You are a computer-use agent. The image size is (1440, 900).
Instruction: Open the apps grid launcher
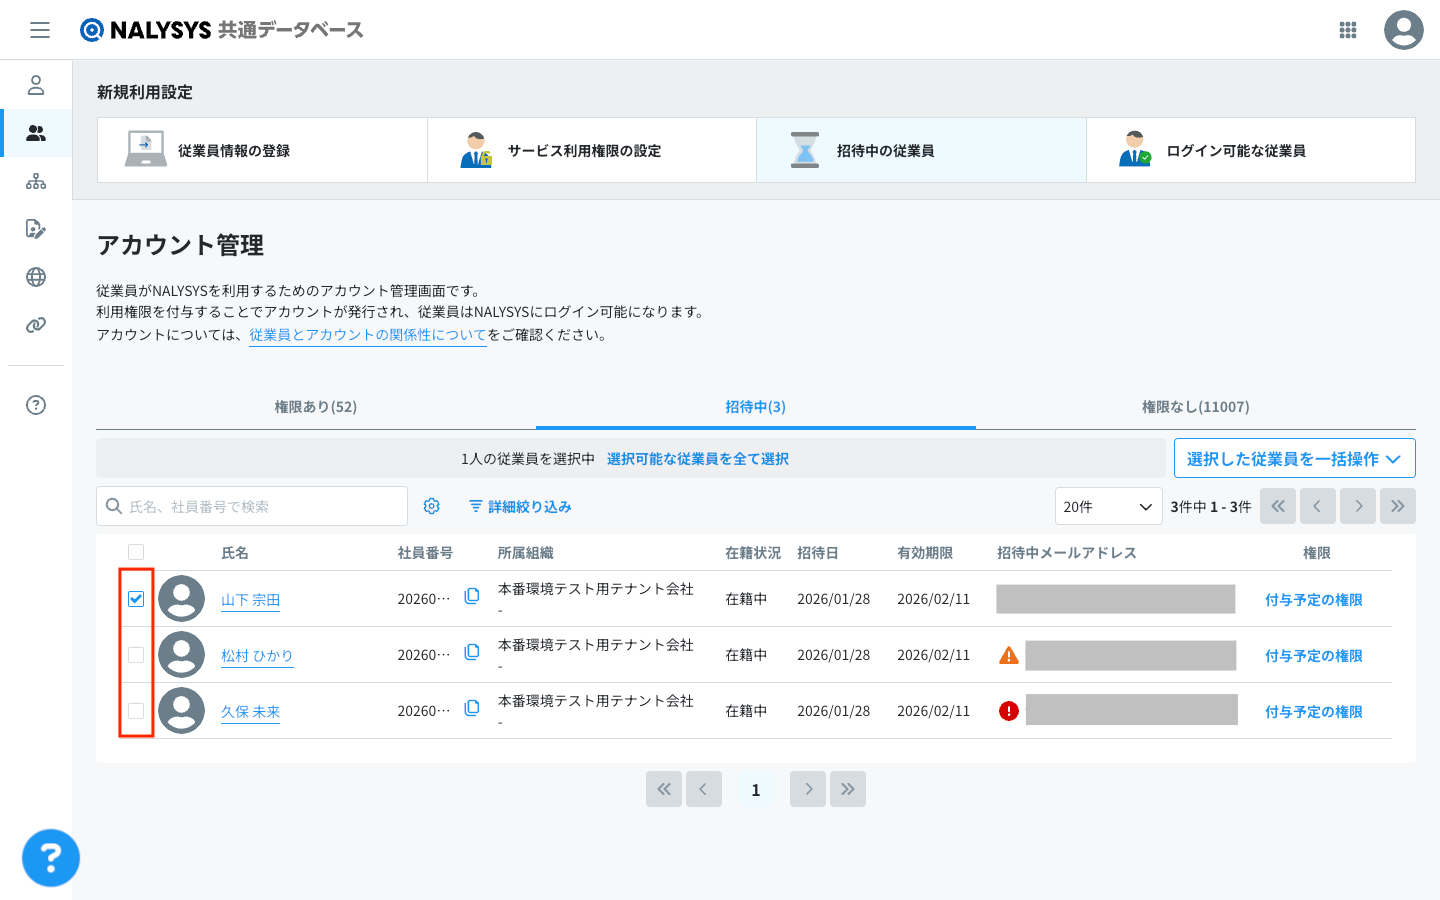[1347, 30]
